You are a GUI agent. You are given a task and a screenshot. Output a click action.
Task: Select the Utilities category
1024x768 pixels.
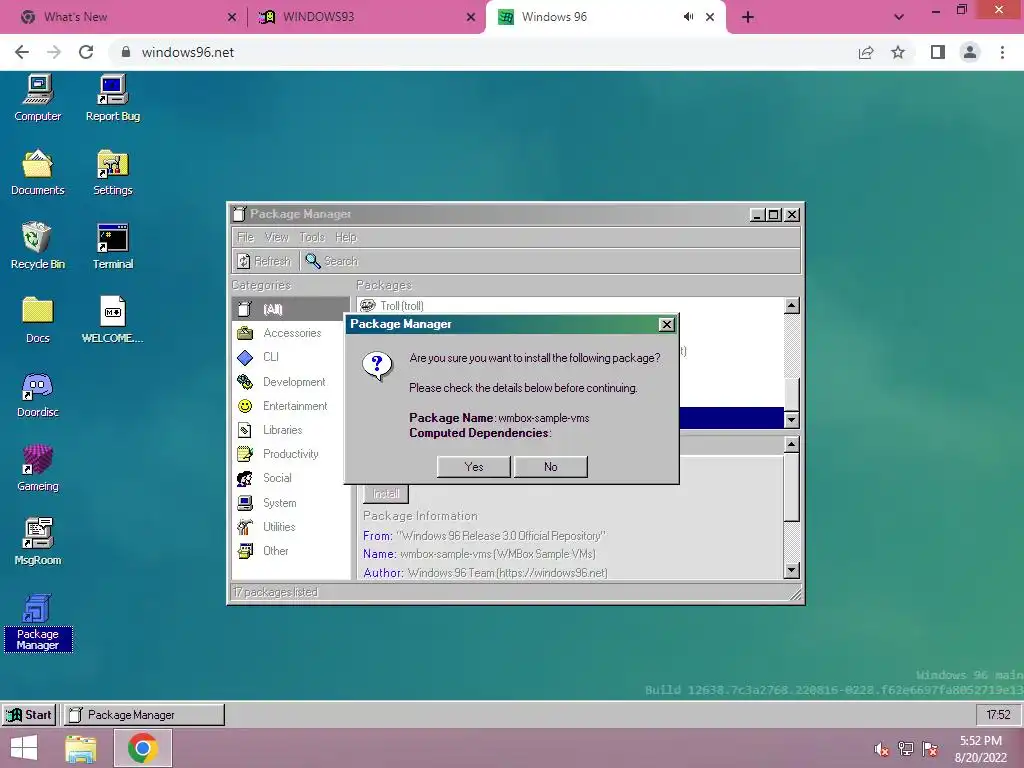tap(291, 527)
